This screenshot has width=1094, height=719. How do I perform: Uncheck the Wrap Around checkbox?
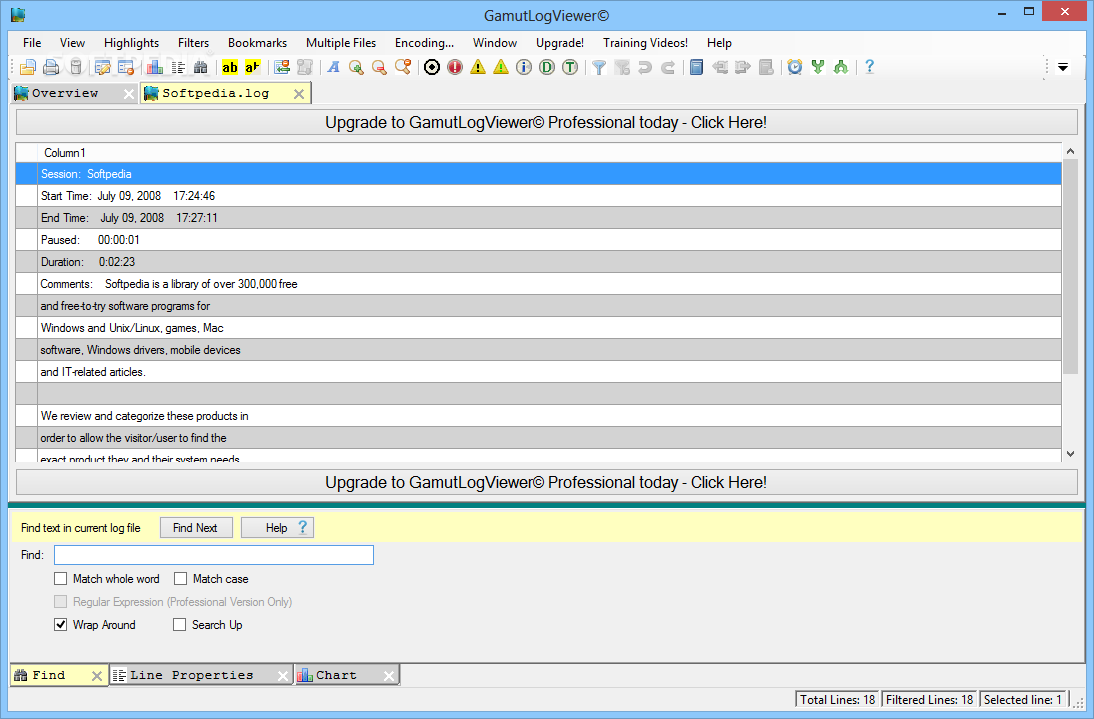(x=61, y=625)
